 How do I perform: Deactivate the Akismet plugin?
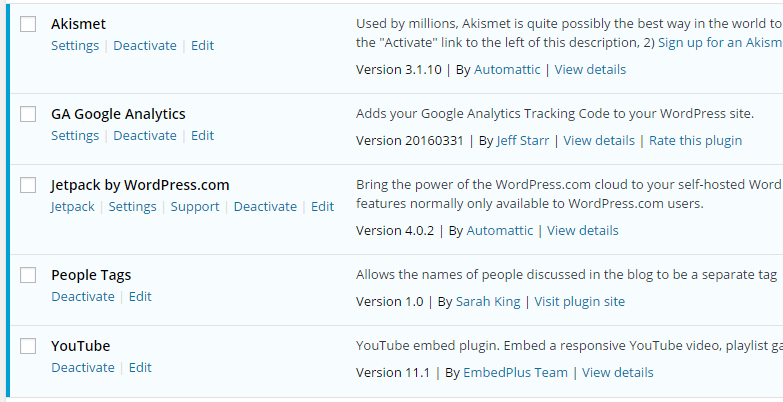(145, 45)
